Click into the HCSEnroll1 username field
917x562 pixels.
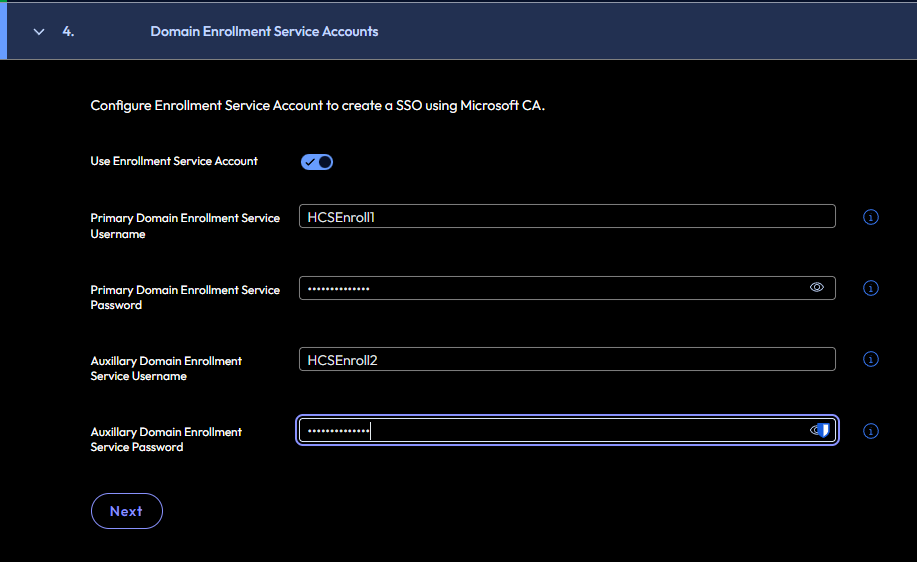click(566, 216)
